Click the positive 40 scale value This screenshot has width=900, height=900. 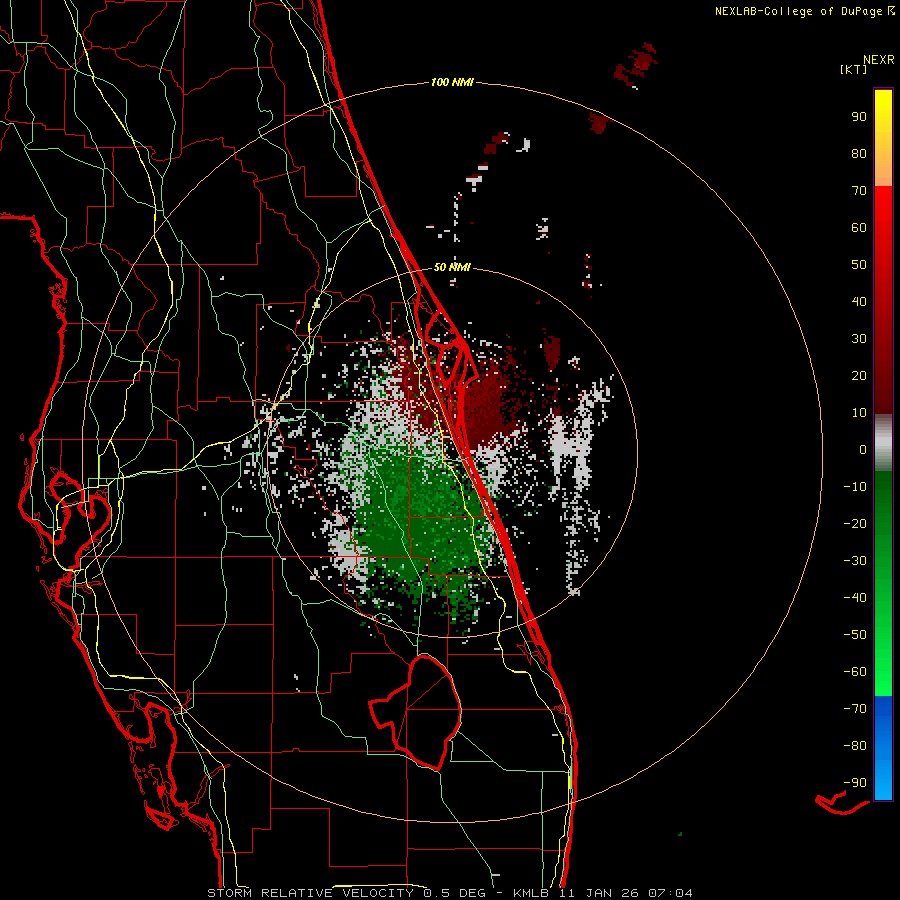click(x=859, y=301)
